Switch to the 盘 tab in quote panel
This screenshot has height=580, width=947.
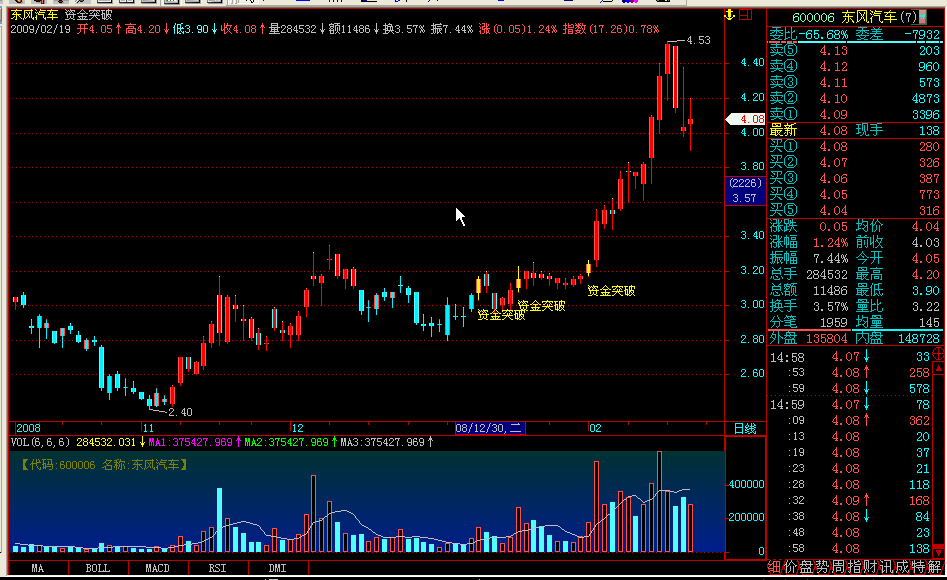click(x=806, y=567)
